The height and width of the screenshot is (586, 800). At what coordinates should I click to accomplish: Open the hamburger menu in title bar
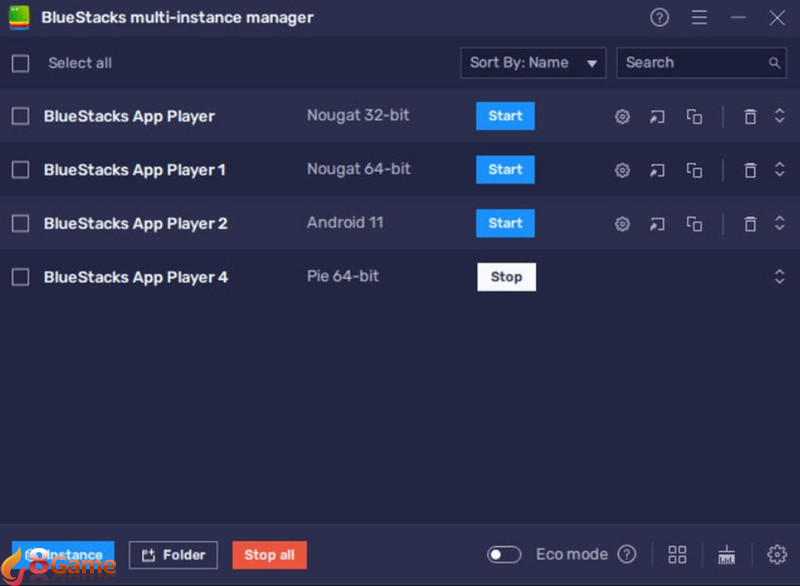(x=699, y=18)
